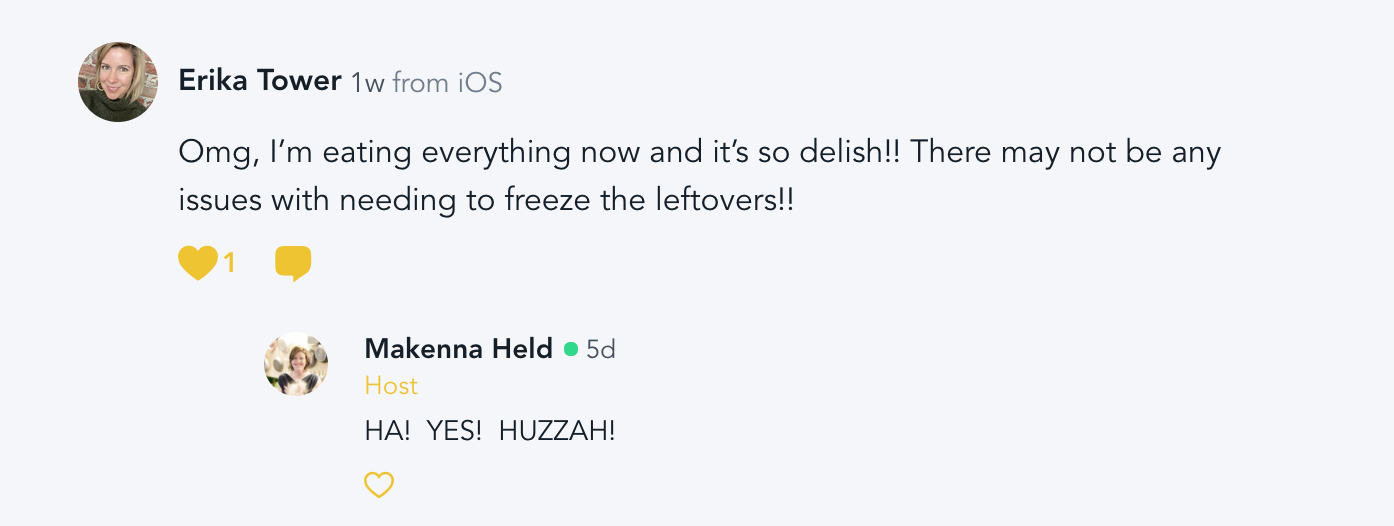Select the yellow "Host" badge label

[x=391, y=386]
